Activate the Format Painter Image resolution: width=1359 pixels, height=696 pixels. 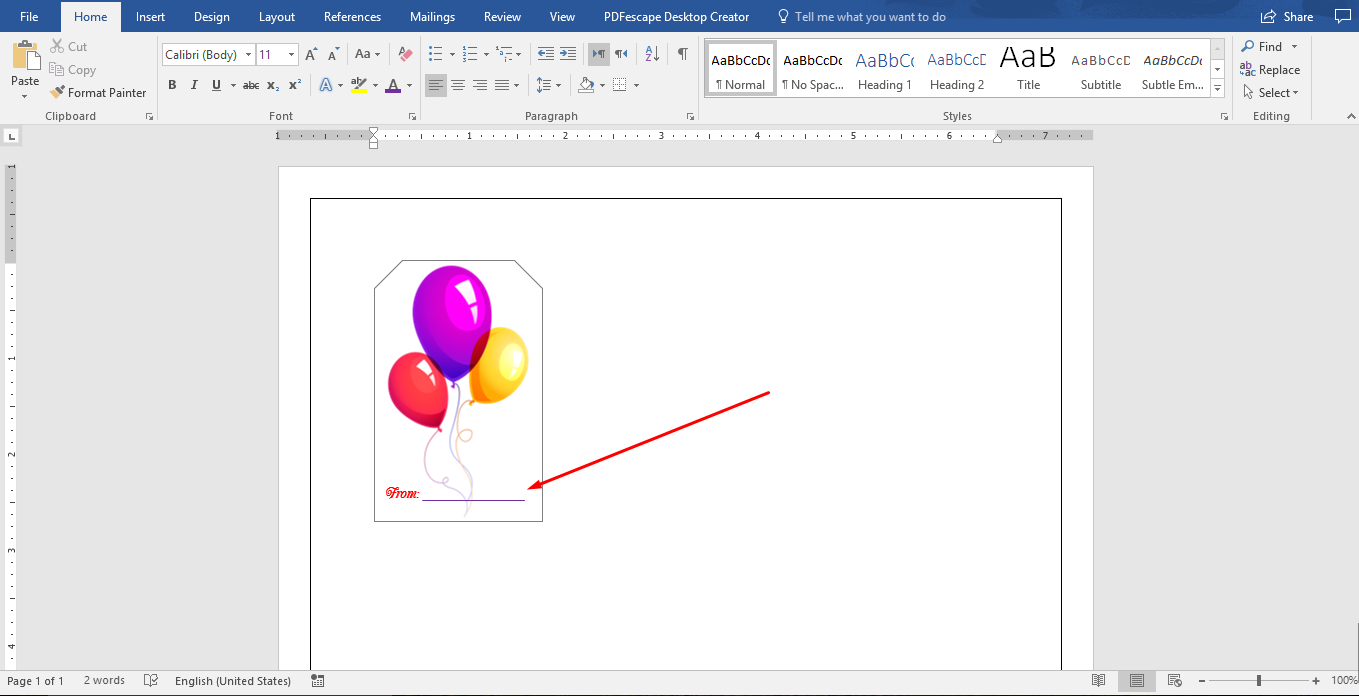(x=98, y=92)
